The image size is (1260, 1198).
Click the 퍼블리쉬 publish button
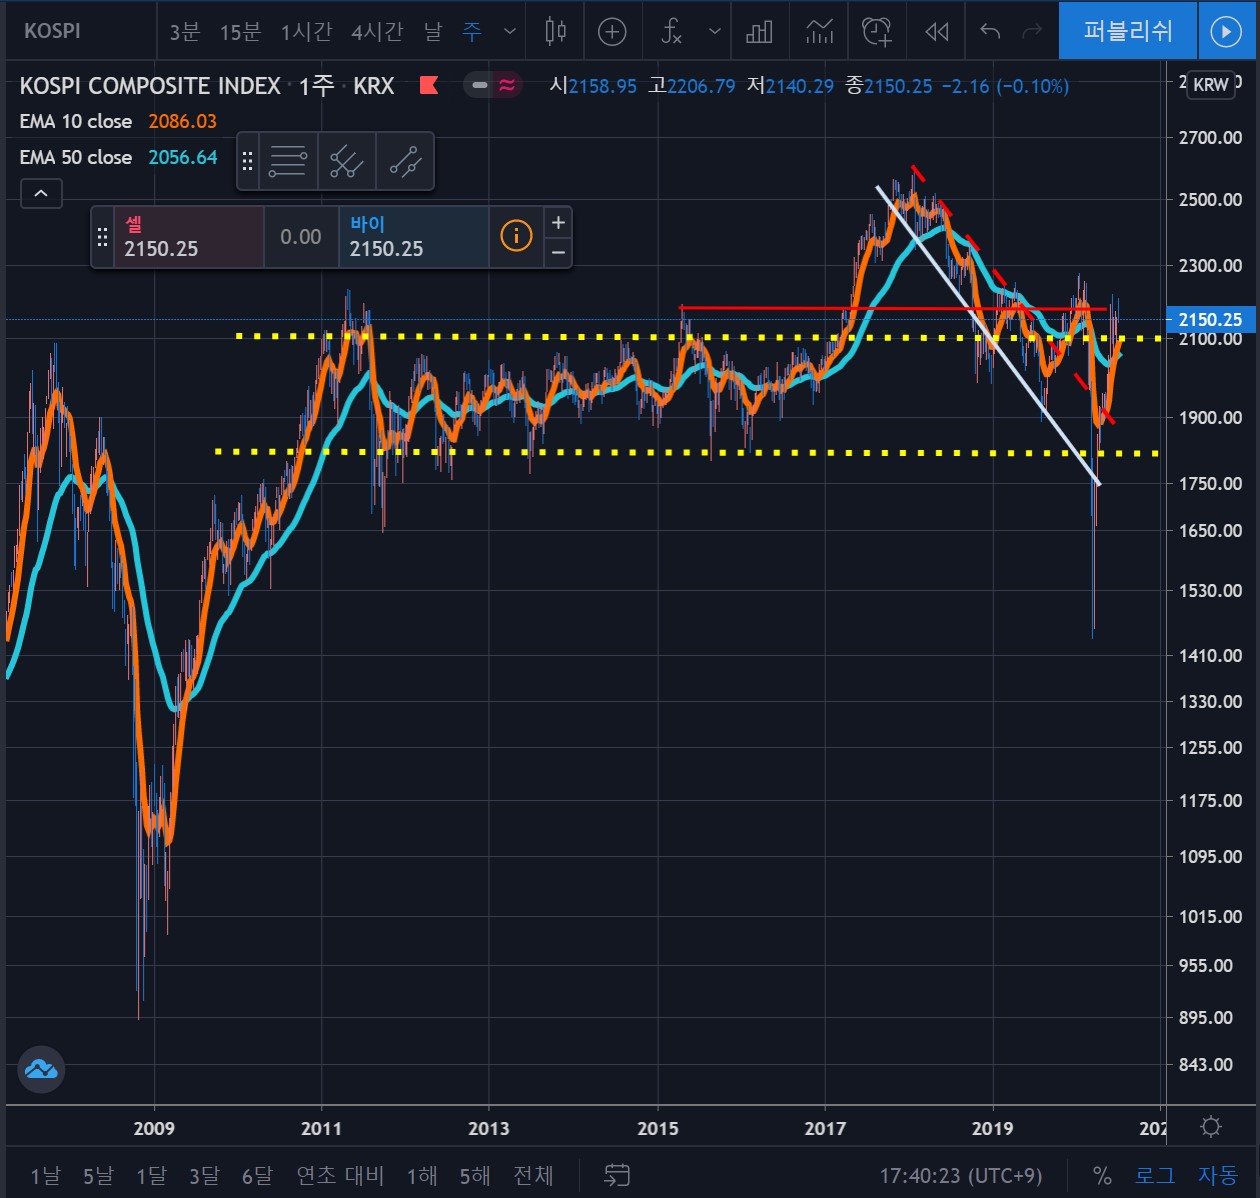pyautogui.click(x=1127, y=31)
